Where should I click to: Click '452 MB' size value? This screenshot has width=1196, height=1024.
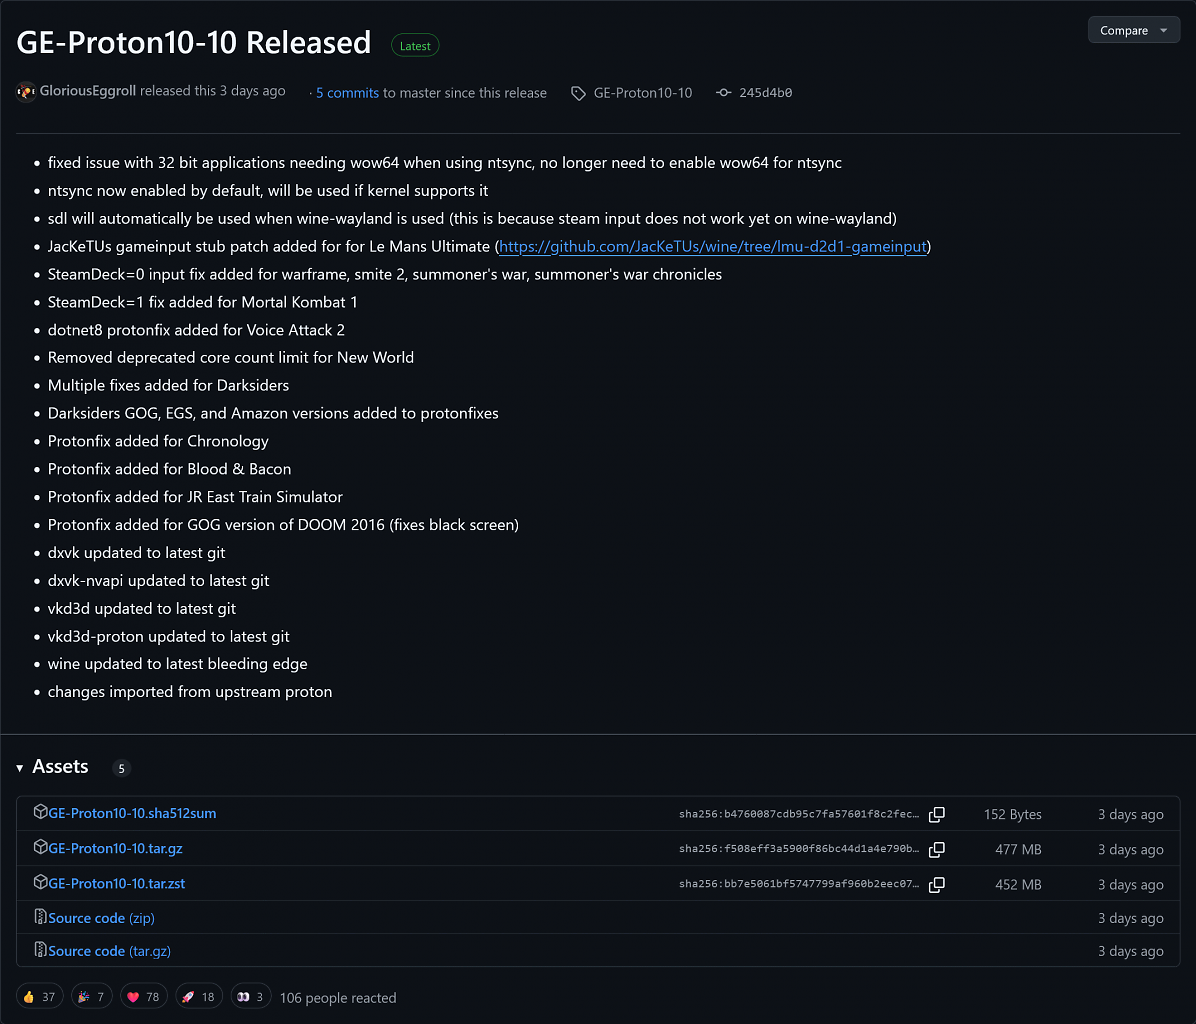click(x=1018, y=884)
